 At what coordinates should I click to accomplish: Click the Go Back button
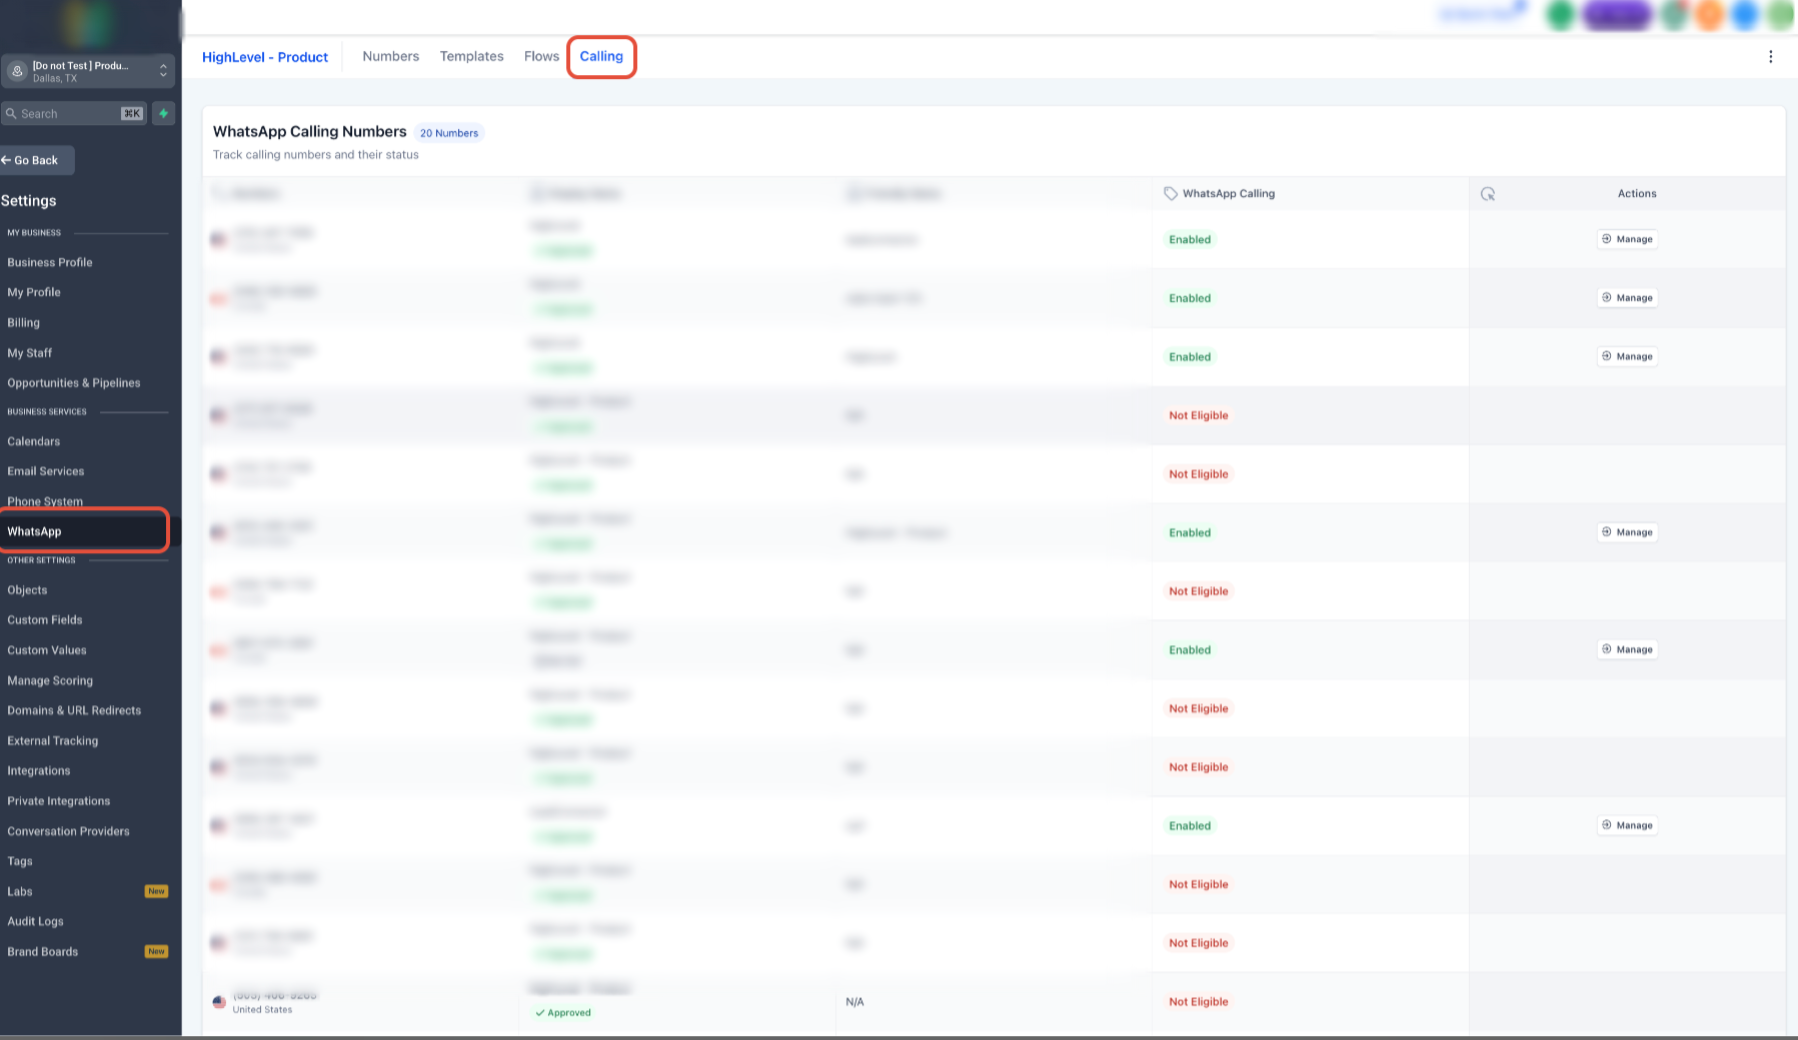[37, 160]
